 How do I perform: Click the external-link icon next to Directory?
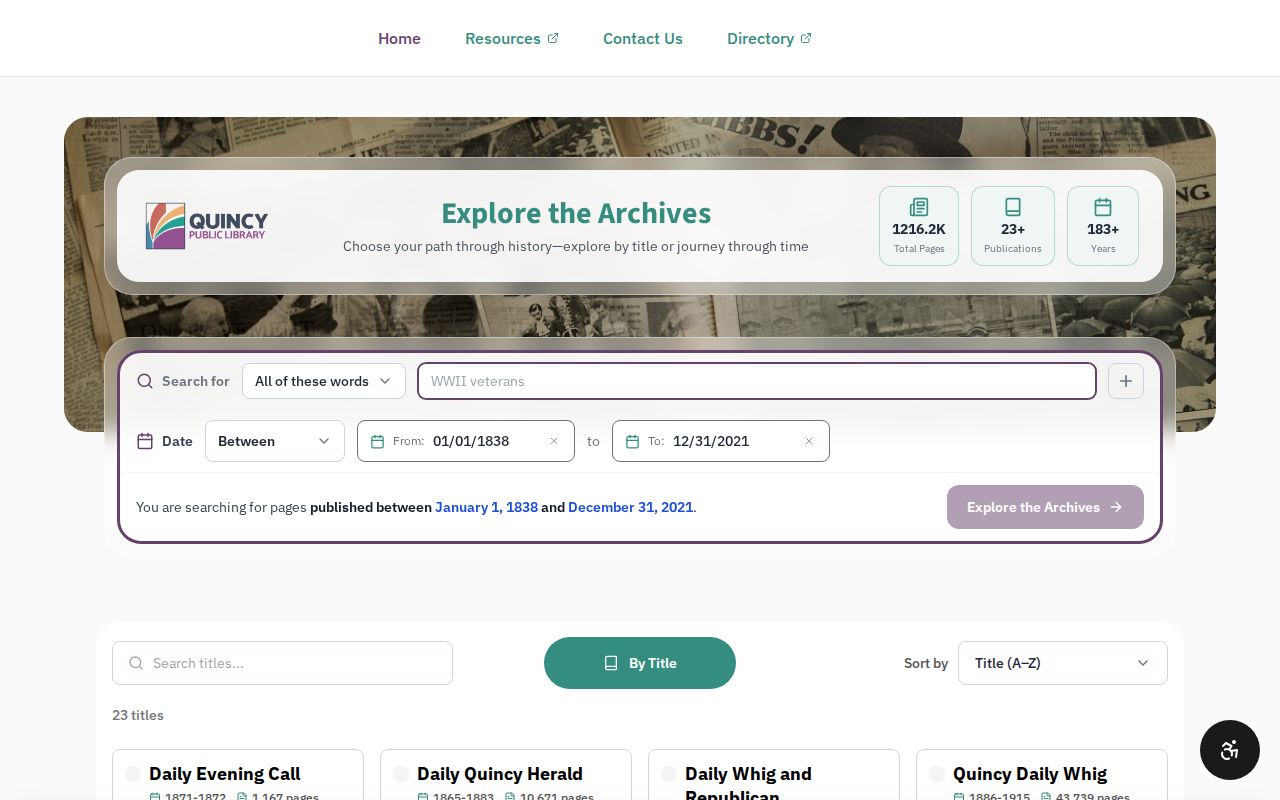[x=806, y=38]
